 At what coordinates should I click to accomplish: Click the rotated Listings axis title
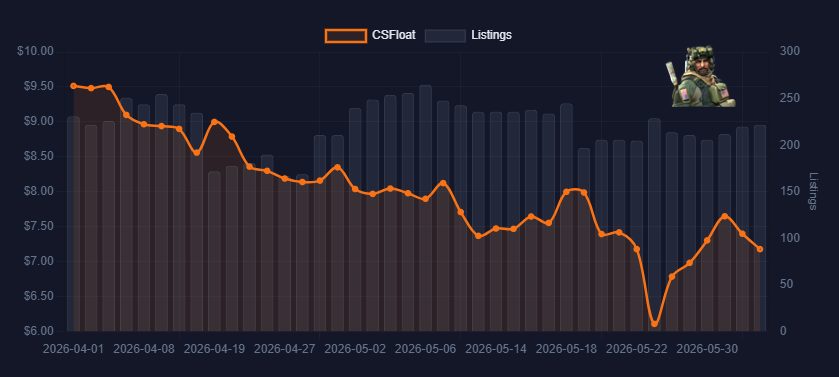[813, 191]
